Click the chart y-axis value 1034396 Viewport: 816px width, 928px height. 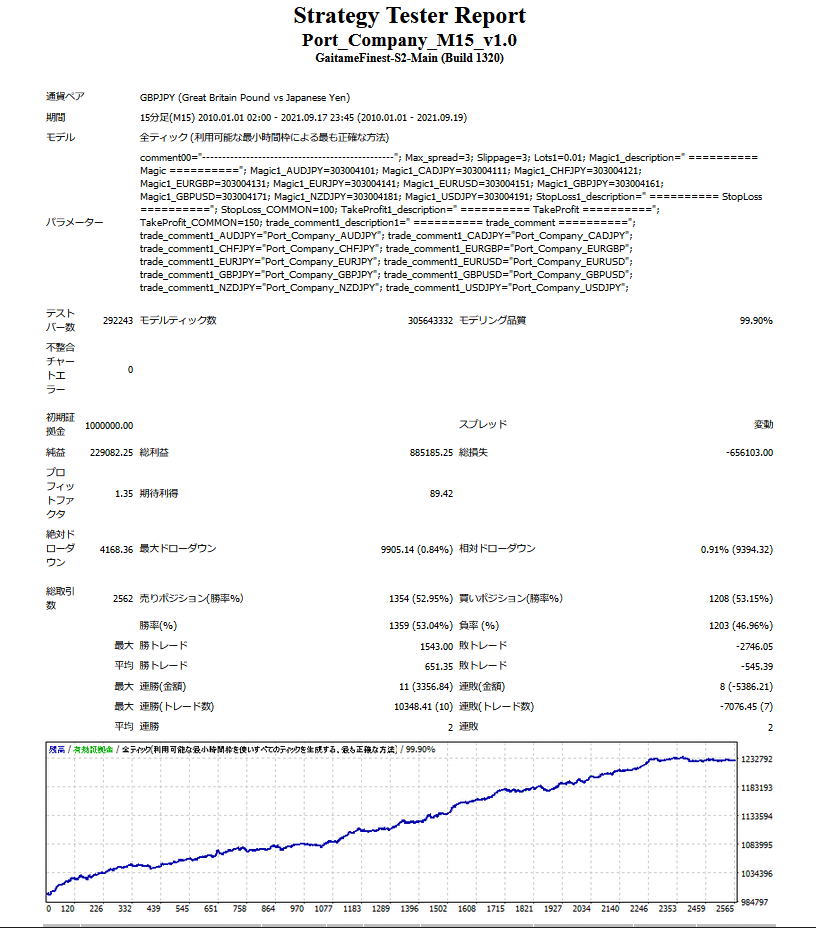pyautogui.click(x=757, y=874)
